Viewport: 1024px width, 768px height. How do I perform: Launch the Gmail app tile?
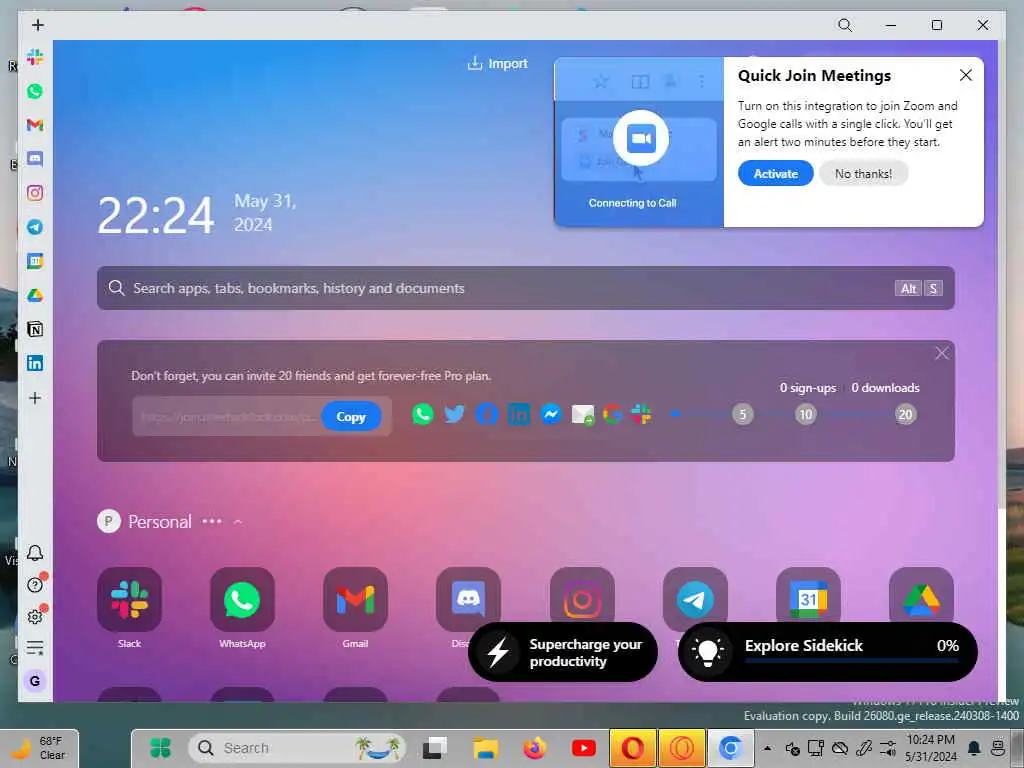click(355, 600)
